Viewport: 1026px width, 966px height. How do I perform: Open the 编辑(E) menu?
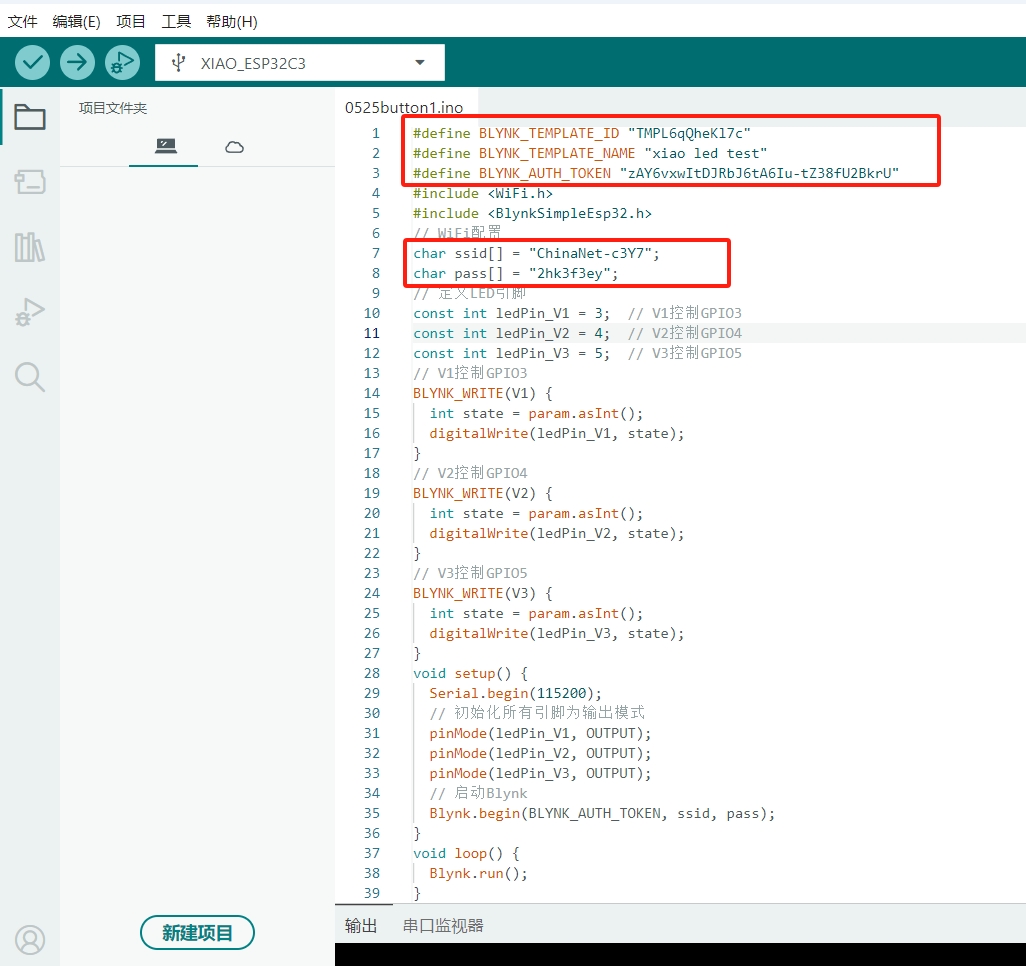(77, 22)
